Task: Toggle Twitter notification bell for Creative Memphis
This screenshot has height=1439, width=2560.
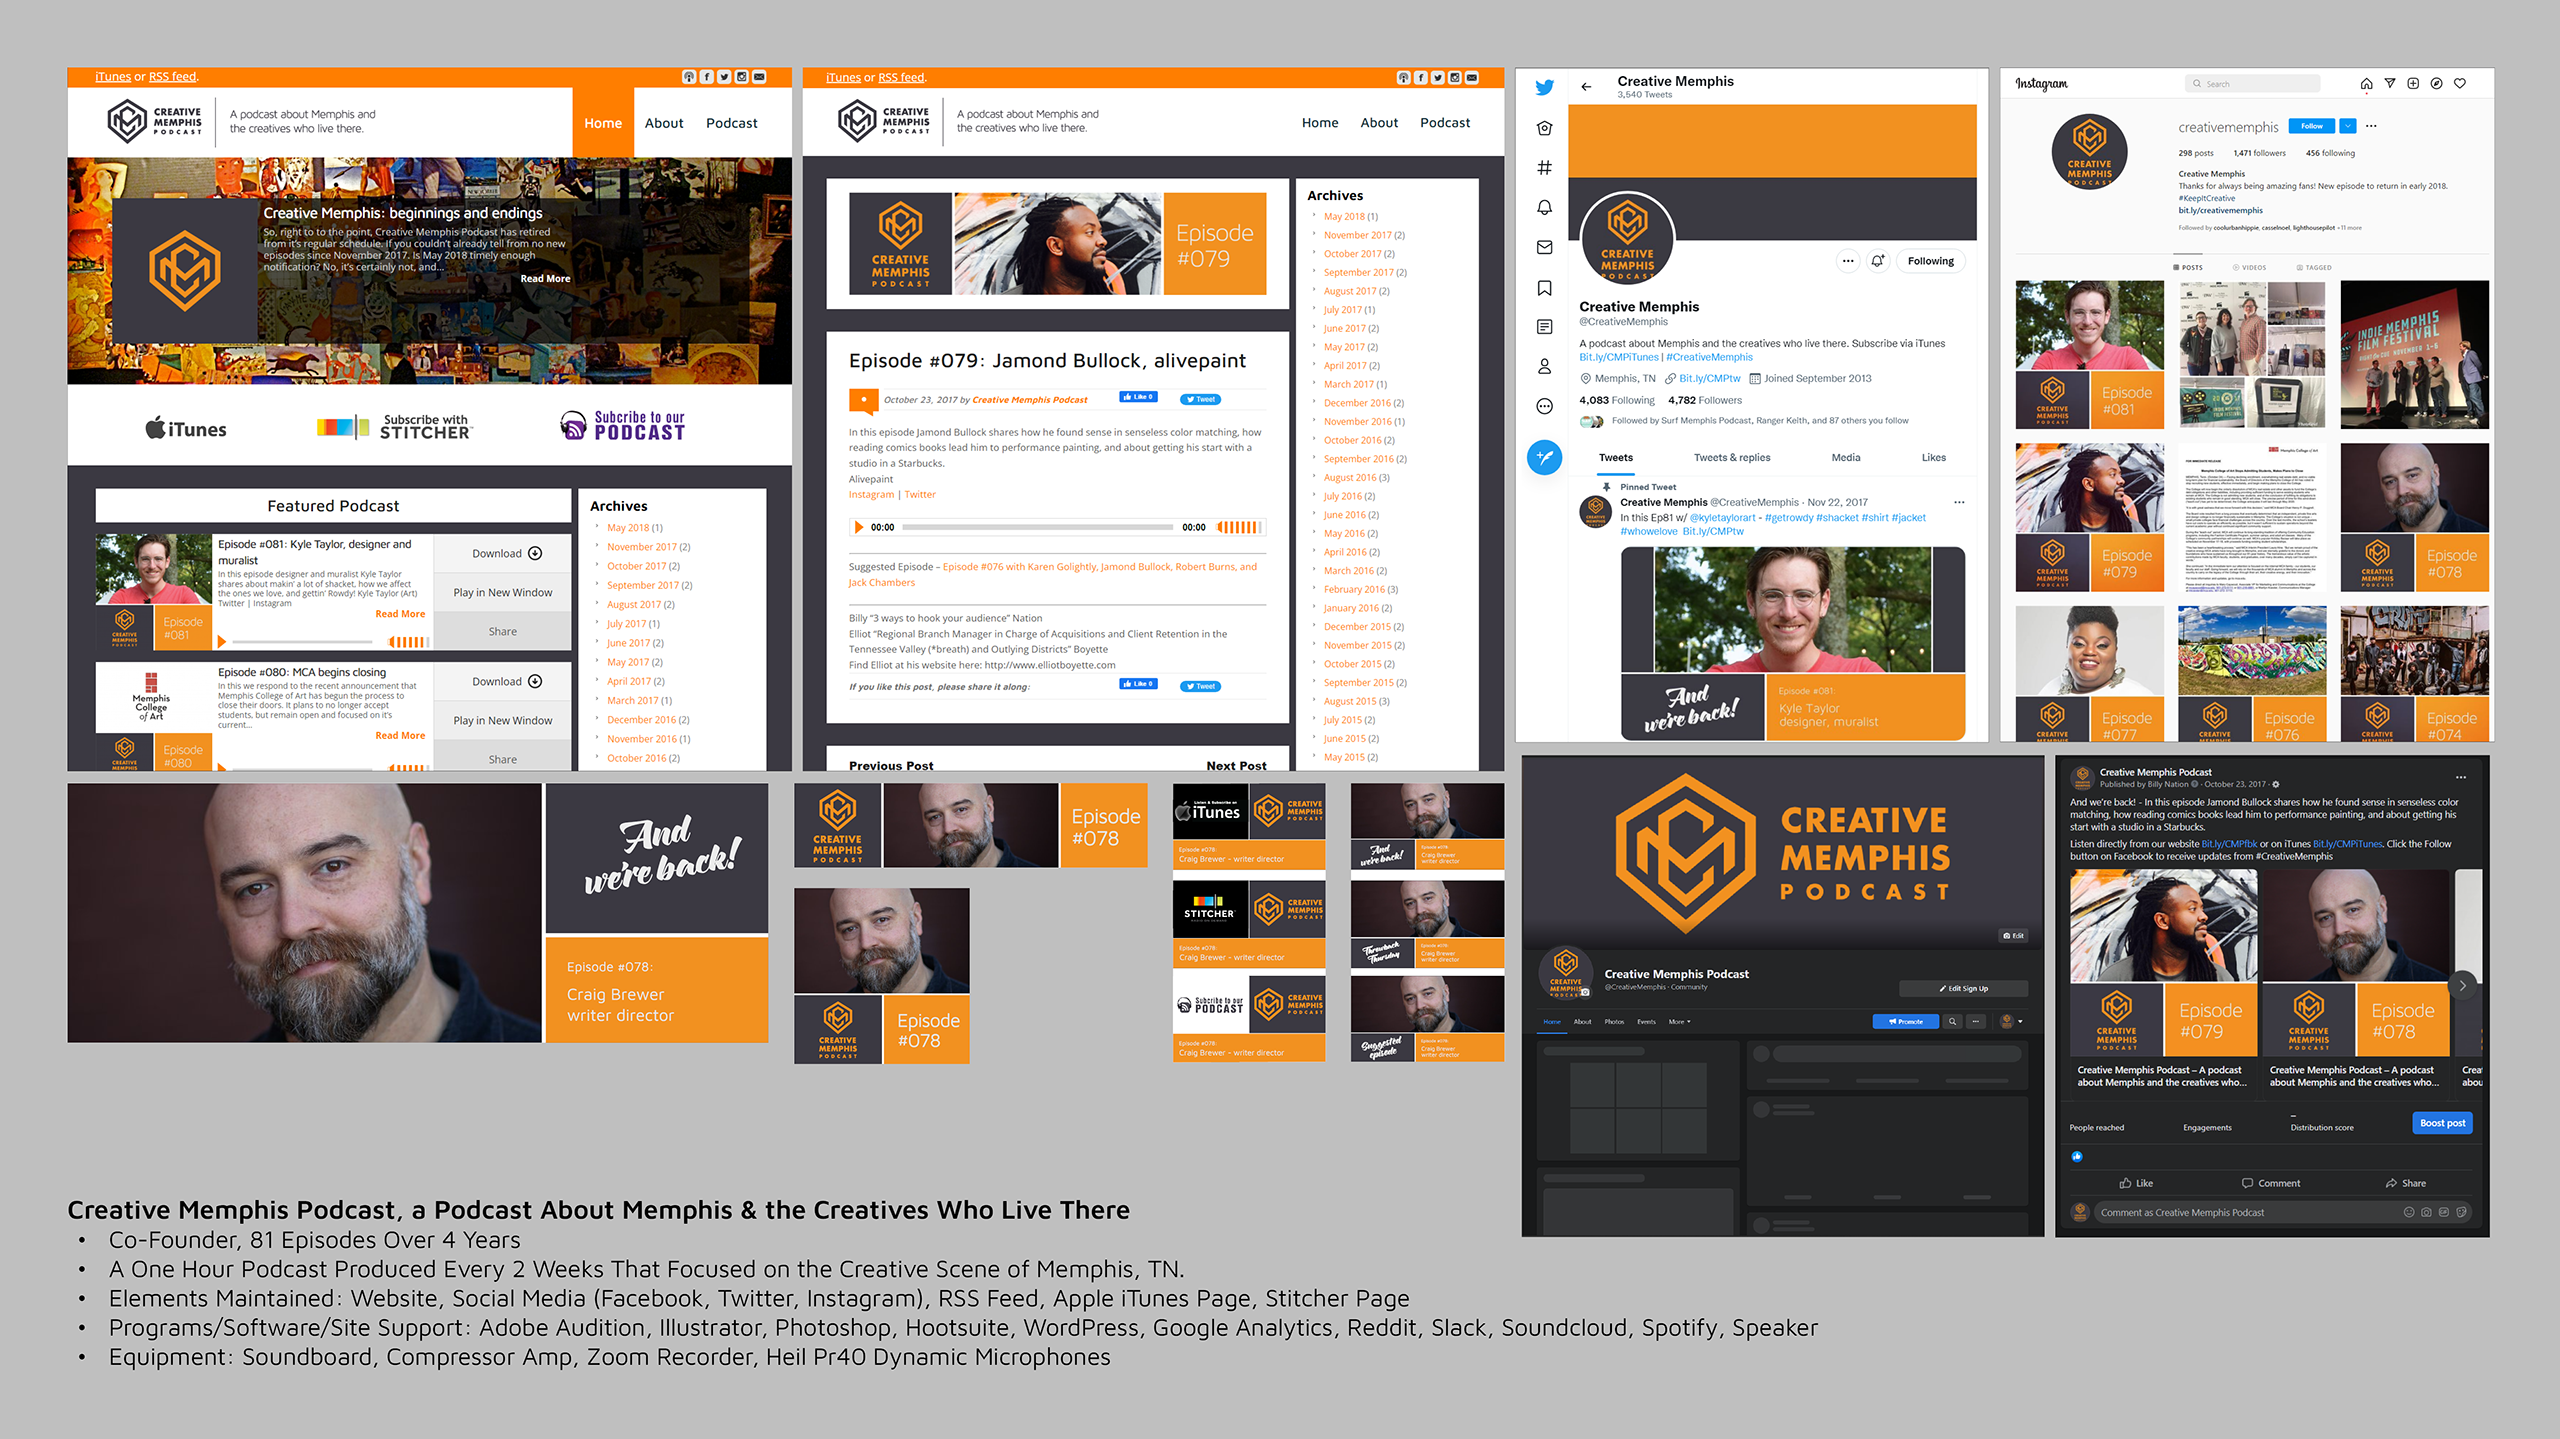Action: click(1878, 261)
